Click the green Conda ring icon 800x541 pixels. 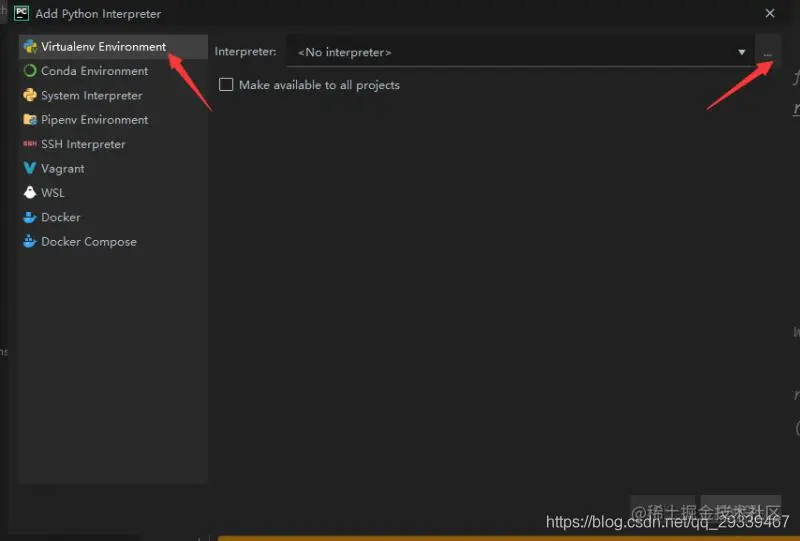(30, 71)
